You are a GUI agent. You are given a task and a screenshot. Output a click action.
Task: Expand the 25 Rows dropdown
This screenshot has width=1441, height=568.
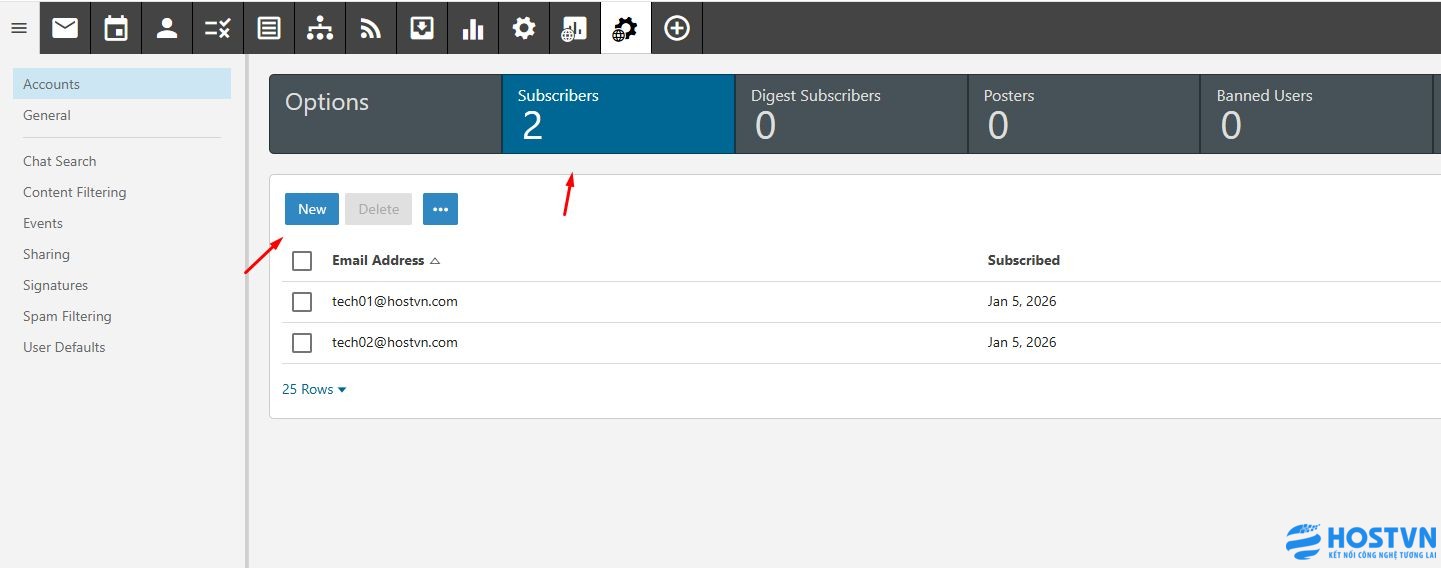(x=314, y=389)
